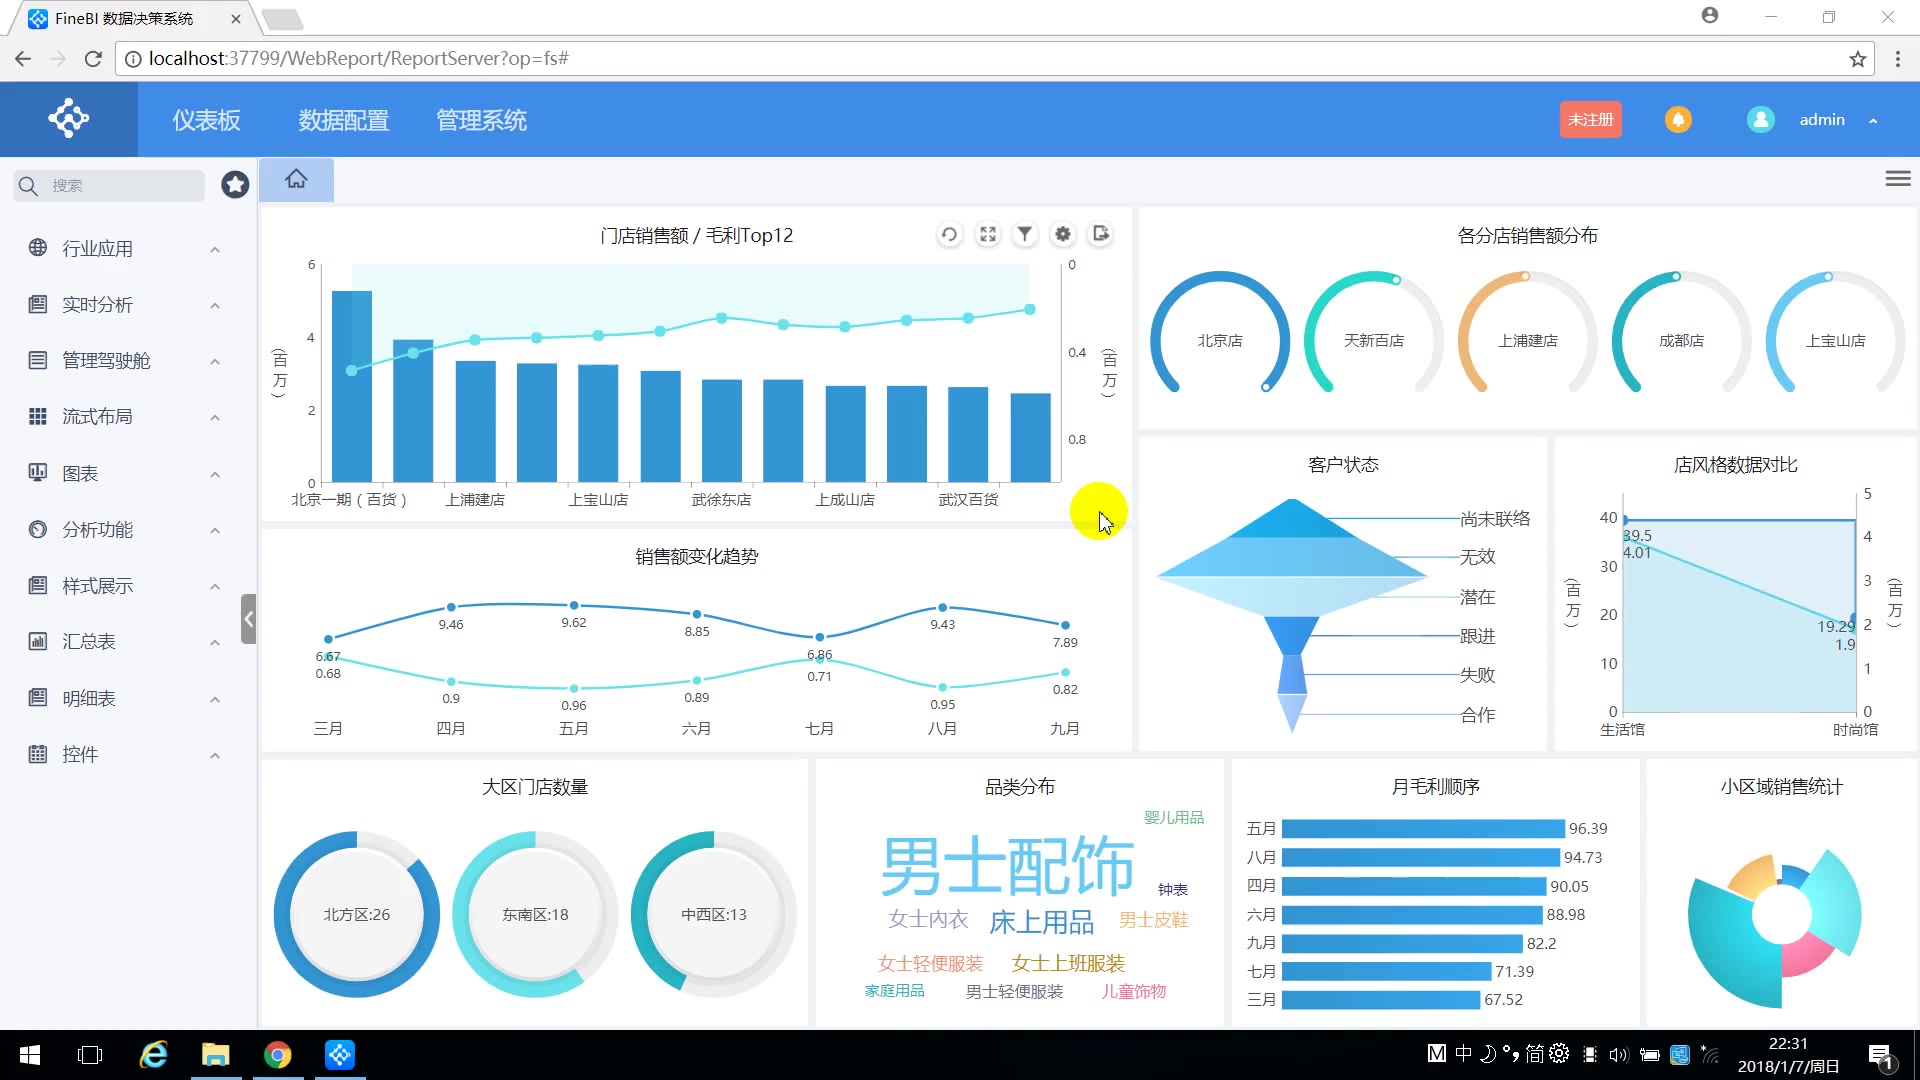Open the notification bell icon
The height and width of the screenshot is (1080, 1920).
pos(1678,119)
